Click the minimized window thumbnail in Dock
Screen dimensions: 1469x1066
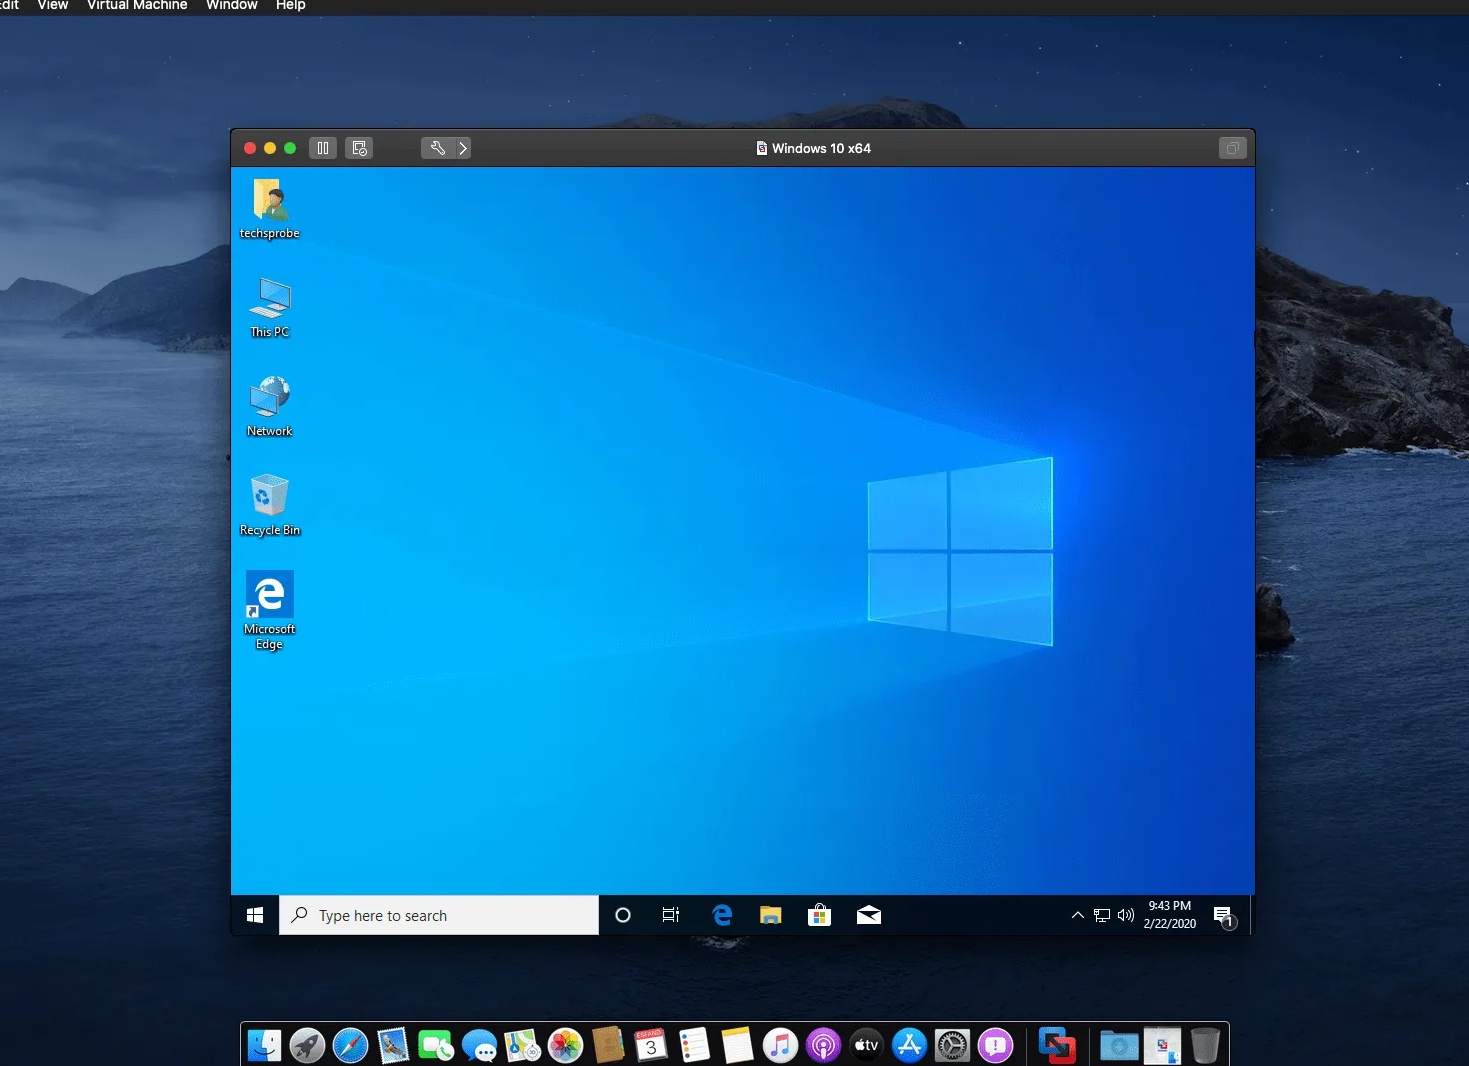1162,1046
